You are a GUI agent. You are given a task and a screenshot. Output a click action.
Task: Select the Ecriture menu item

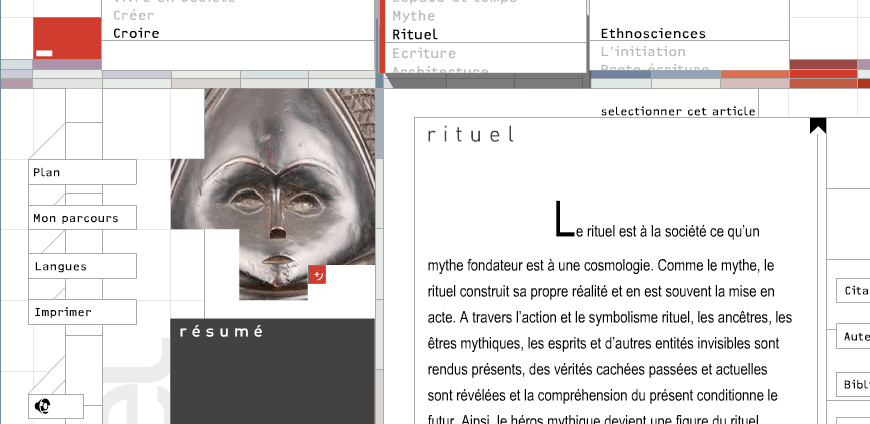[x=424, y=53]
